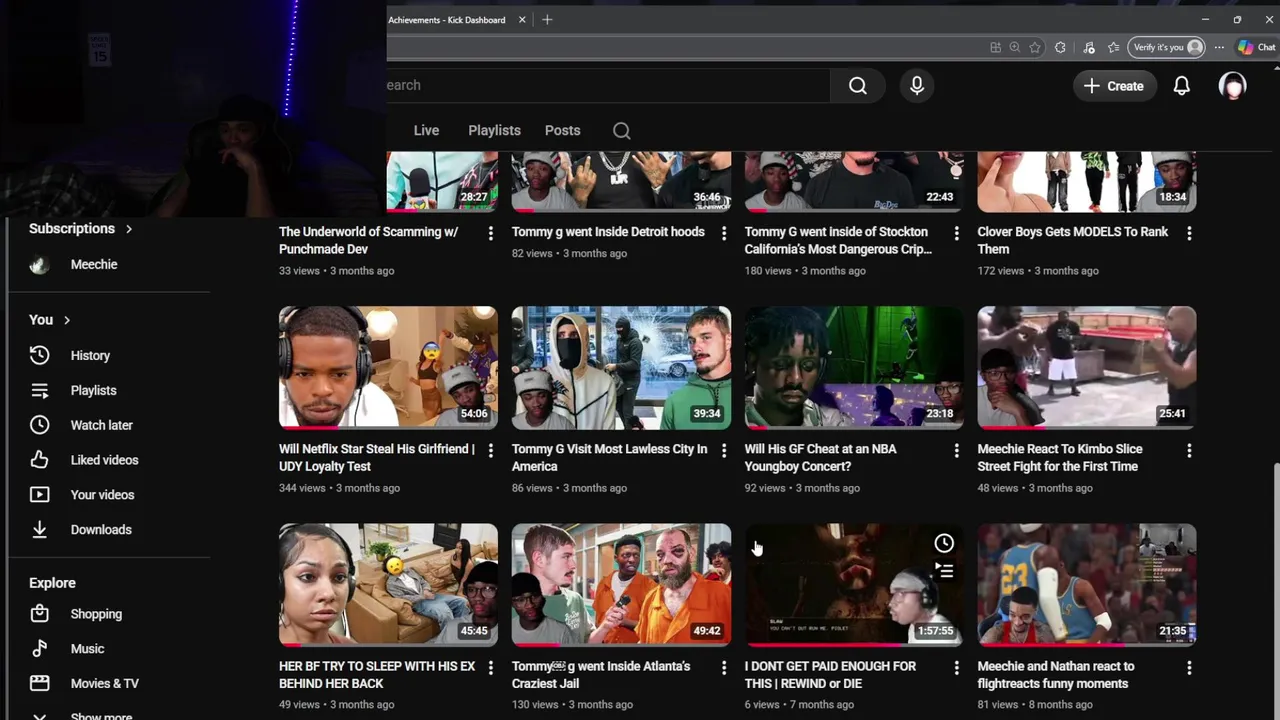This screenshot has width=1280, height=720.
Task: Open browser extensions puzzle icon
Action: point(1060,47)
